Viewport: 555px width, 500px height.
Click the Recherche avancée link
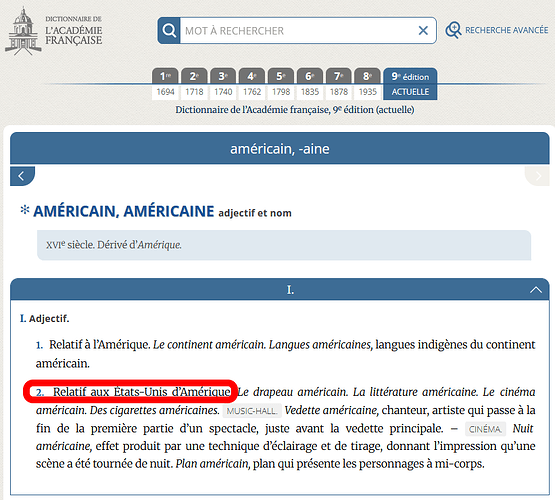pyautogui.click(x=507, y=30)
